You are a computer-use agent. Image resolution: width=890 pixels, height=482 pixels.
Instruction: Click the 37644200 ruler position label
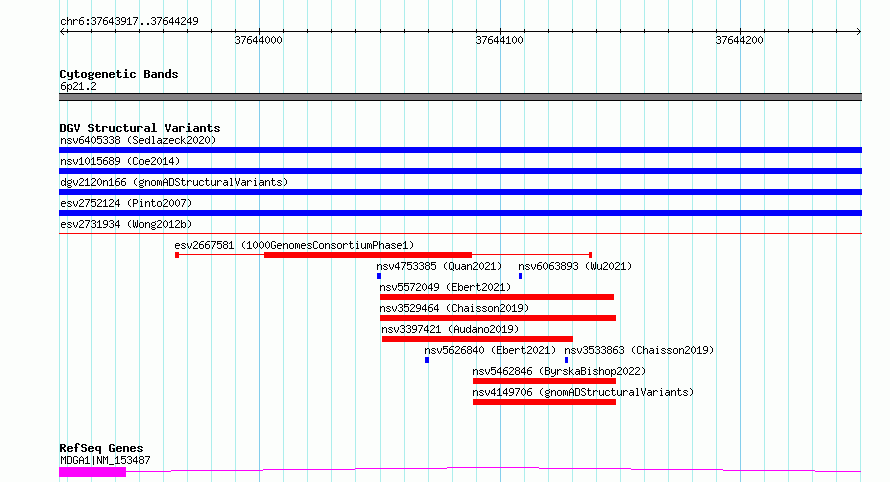[x=740, y=40]
